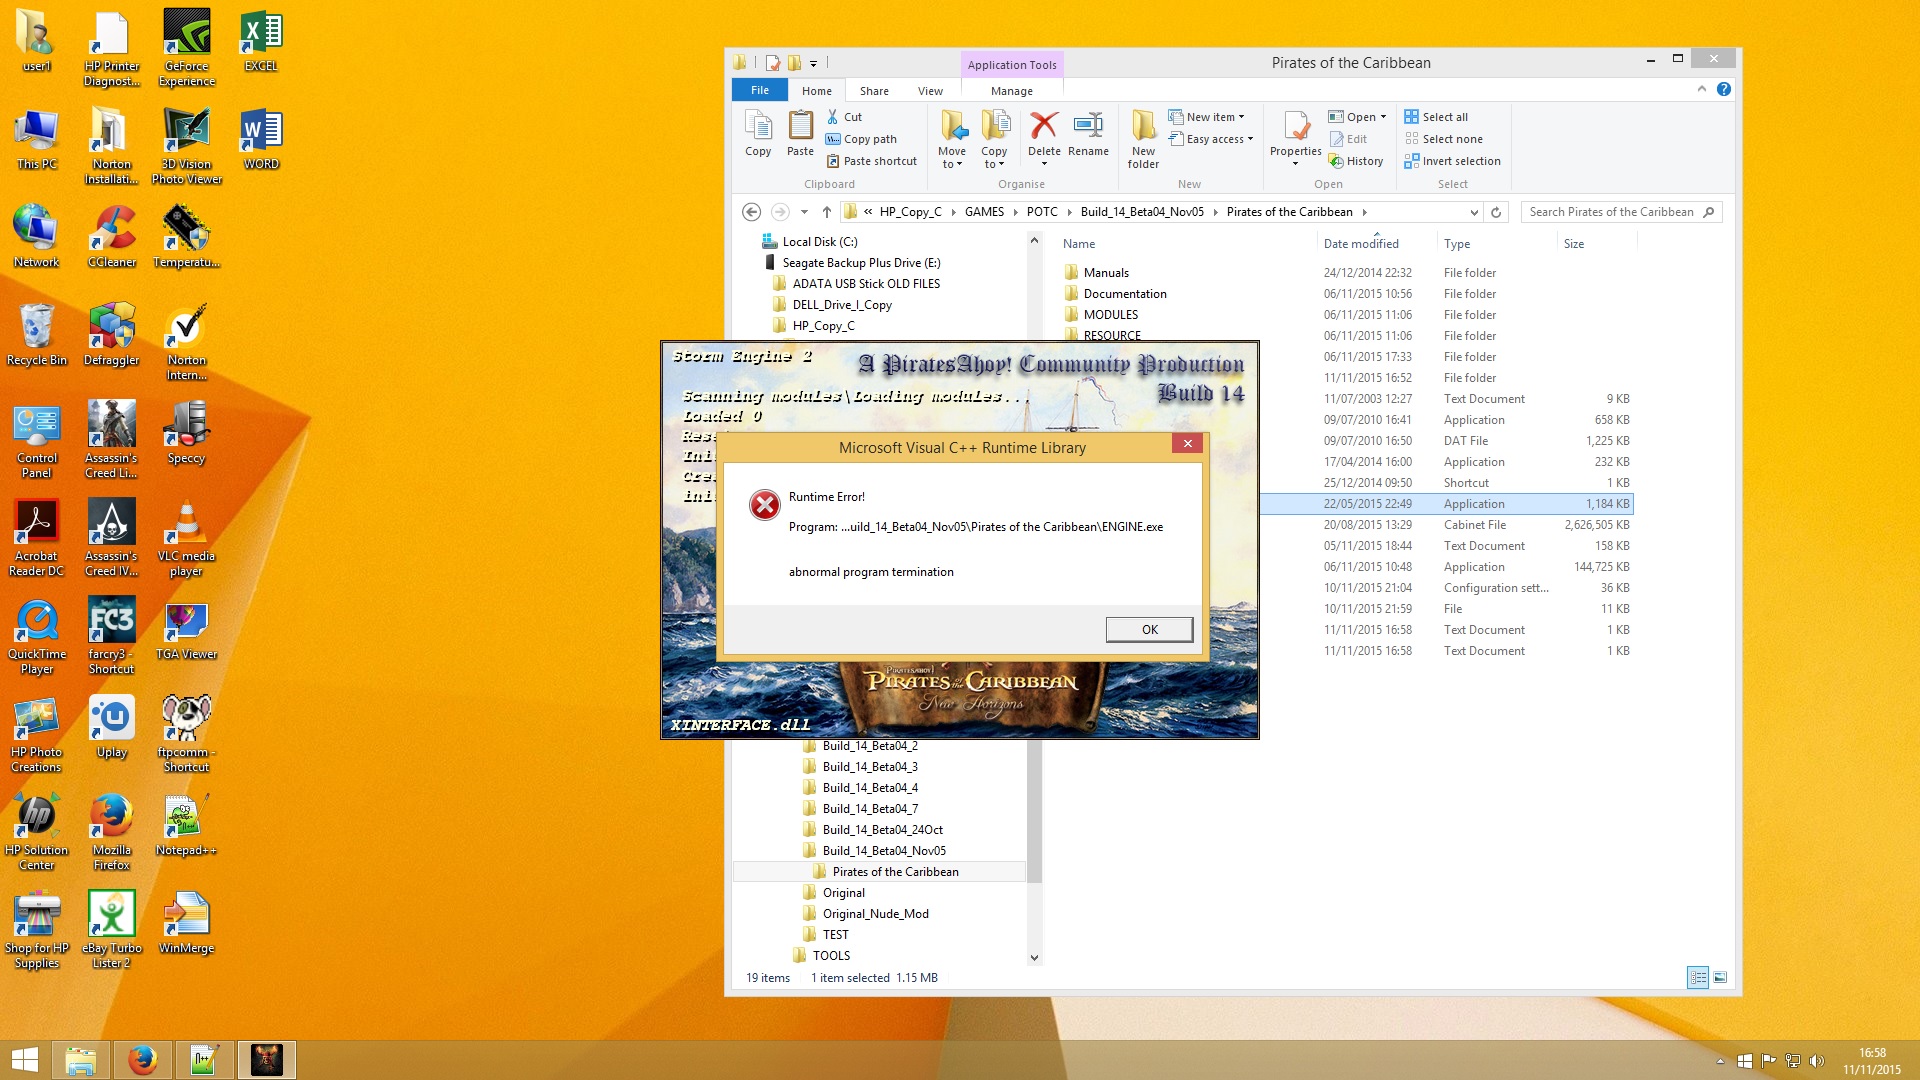Click Select none in ribbon
This screenshot has height=1080, width=1920.
click(x=1443, y=139)
